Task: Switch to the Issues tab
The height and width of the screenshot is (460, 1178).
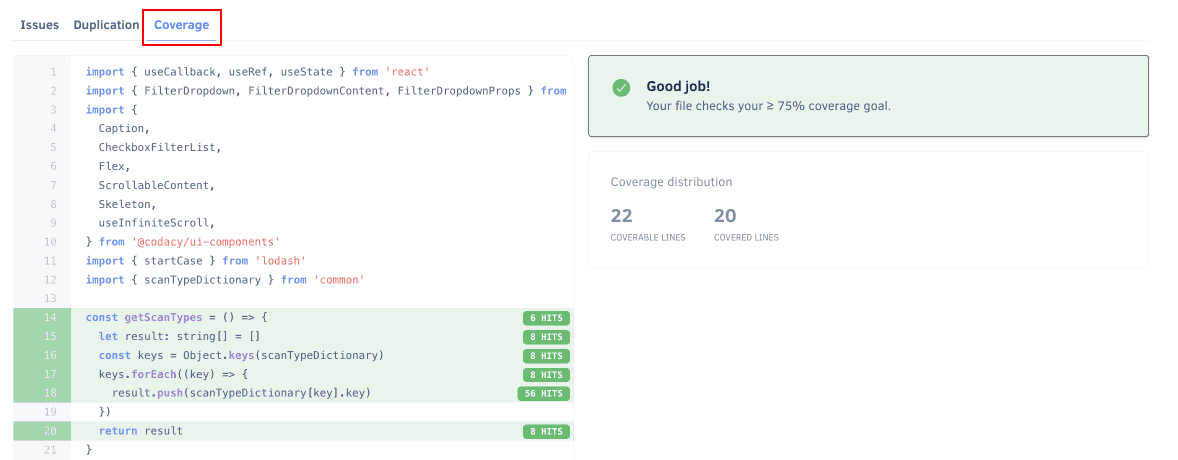Action: [40, 25]
